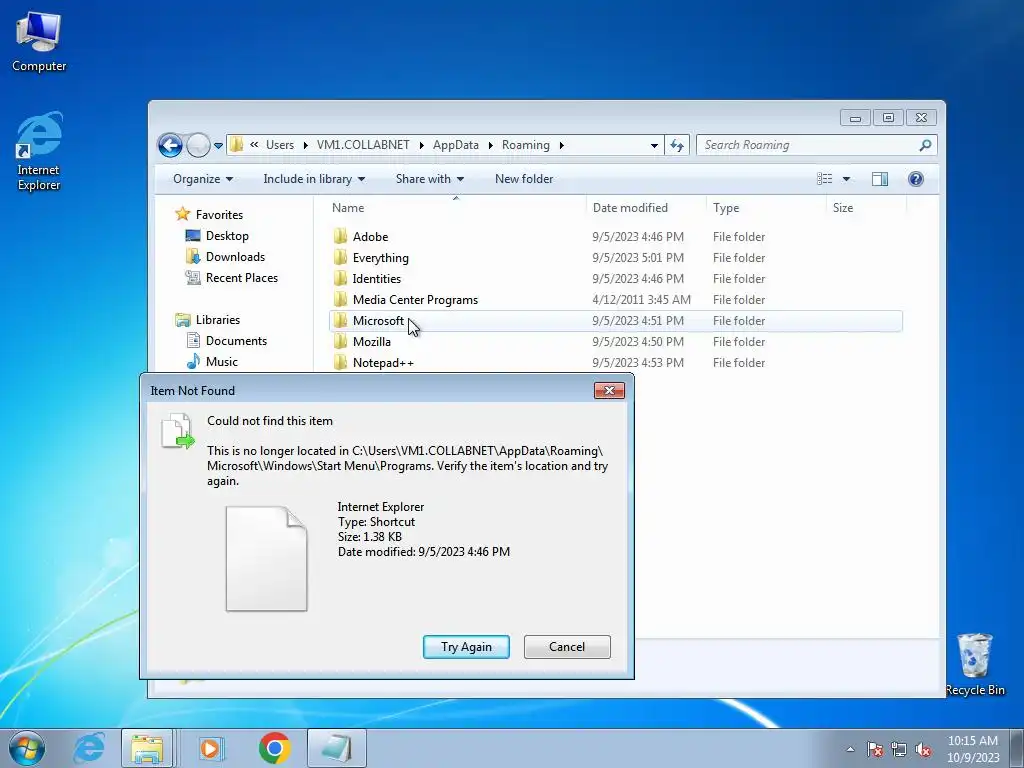1024x768 pixels.
Task: Expand the arrow after Roaming breadcrumb
Action: (561, 145)
